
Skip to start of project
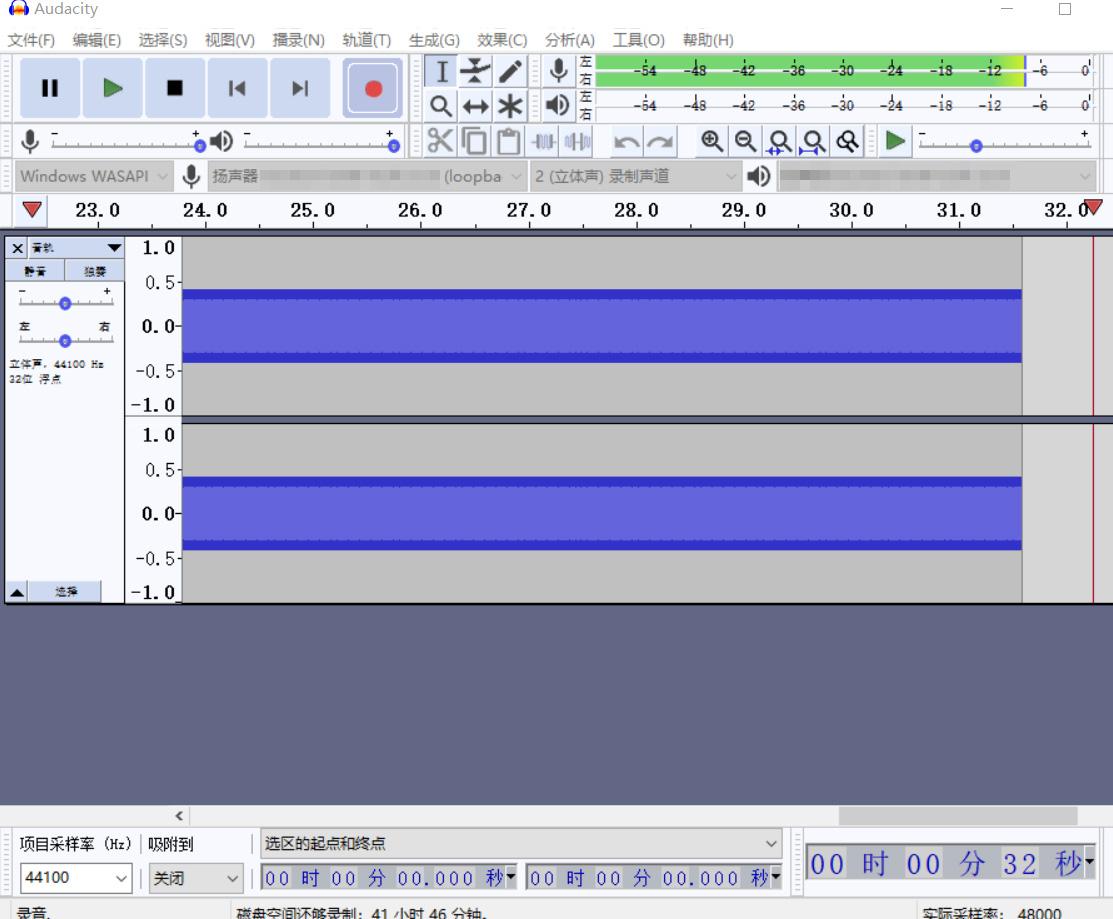[237, 88]
